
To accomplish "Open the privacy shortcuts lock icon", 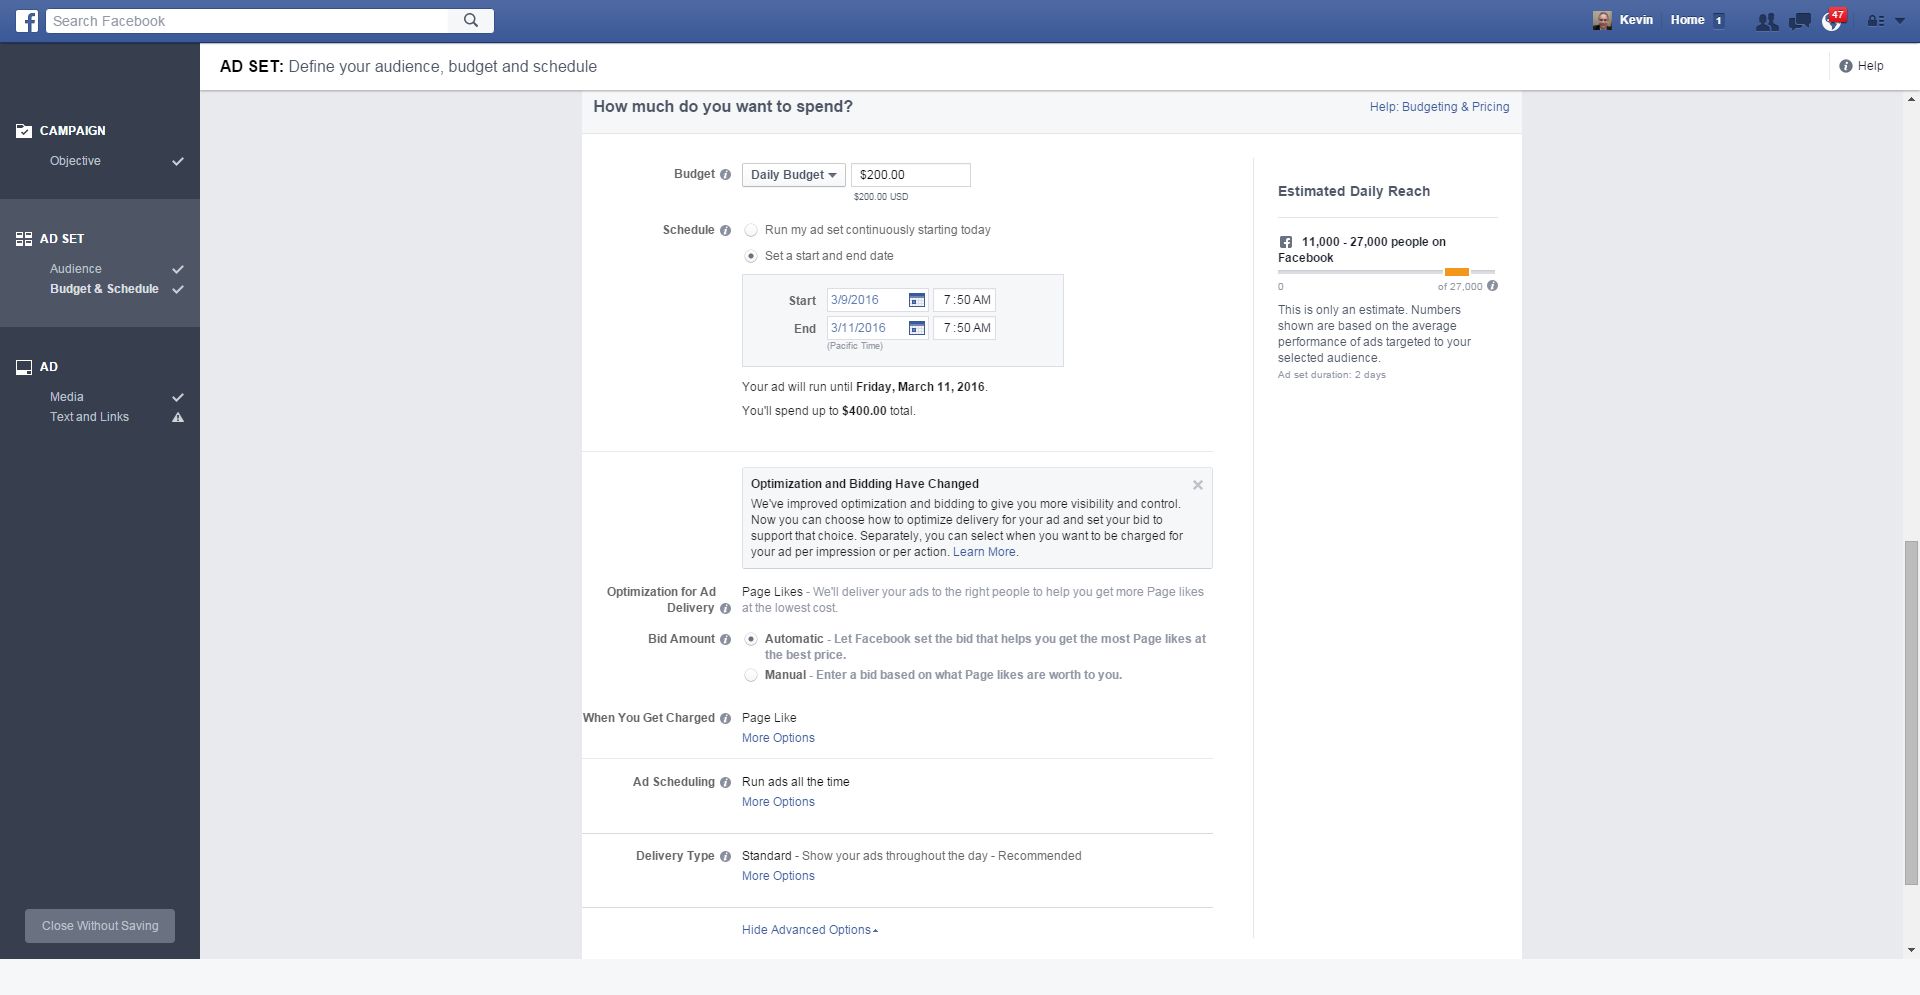I will coord(1875,20).
